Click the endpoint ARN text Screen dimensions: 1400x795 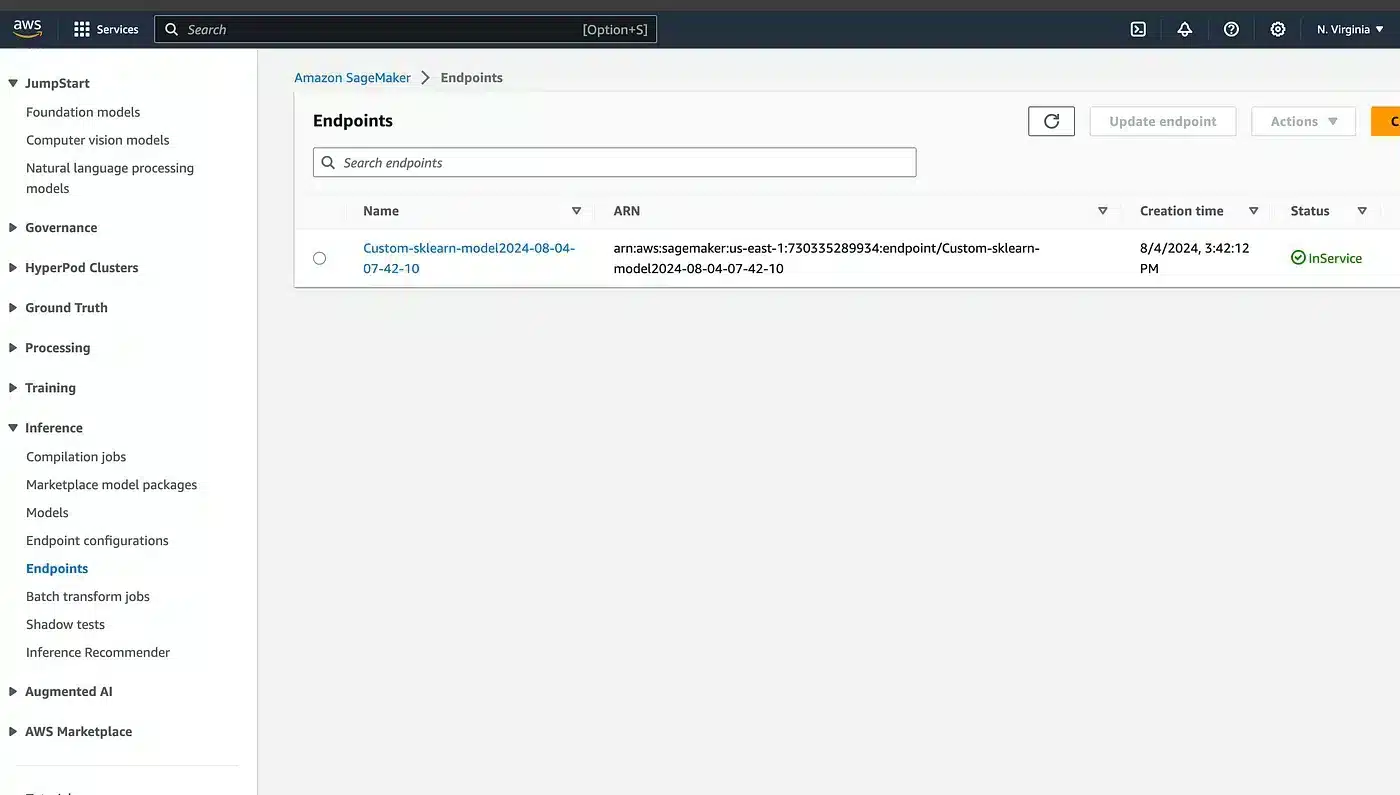coord(827,258)
